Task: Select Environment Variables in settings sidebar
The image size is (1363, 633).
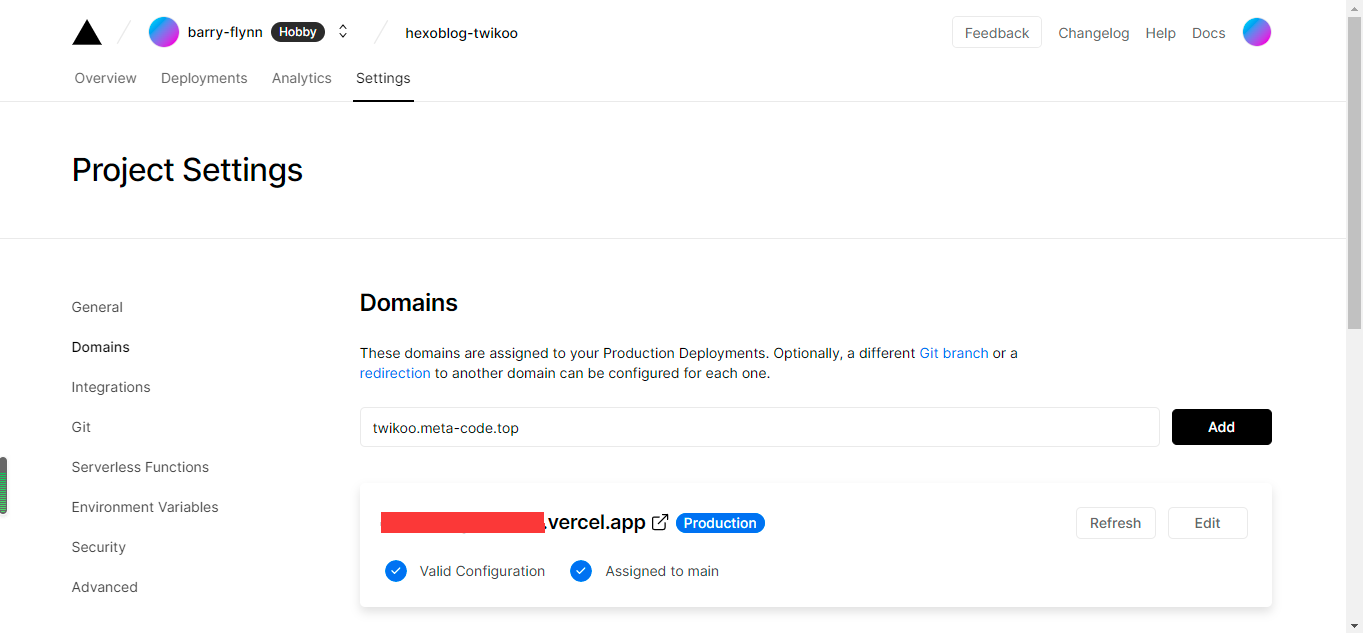Action: [145, 507]
